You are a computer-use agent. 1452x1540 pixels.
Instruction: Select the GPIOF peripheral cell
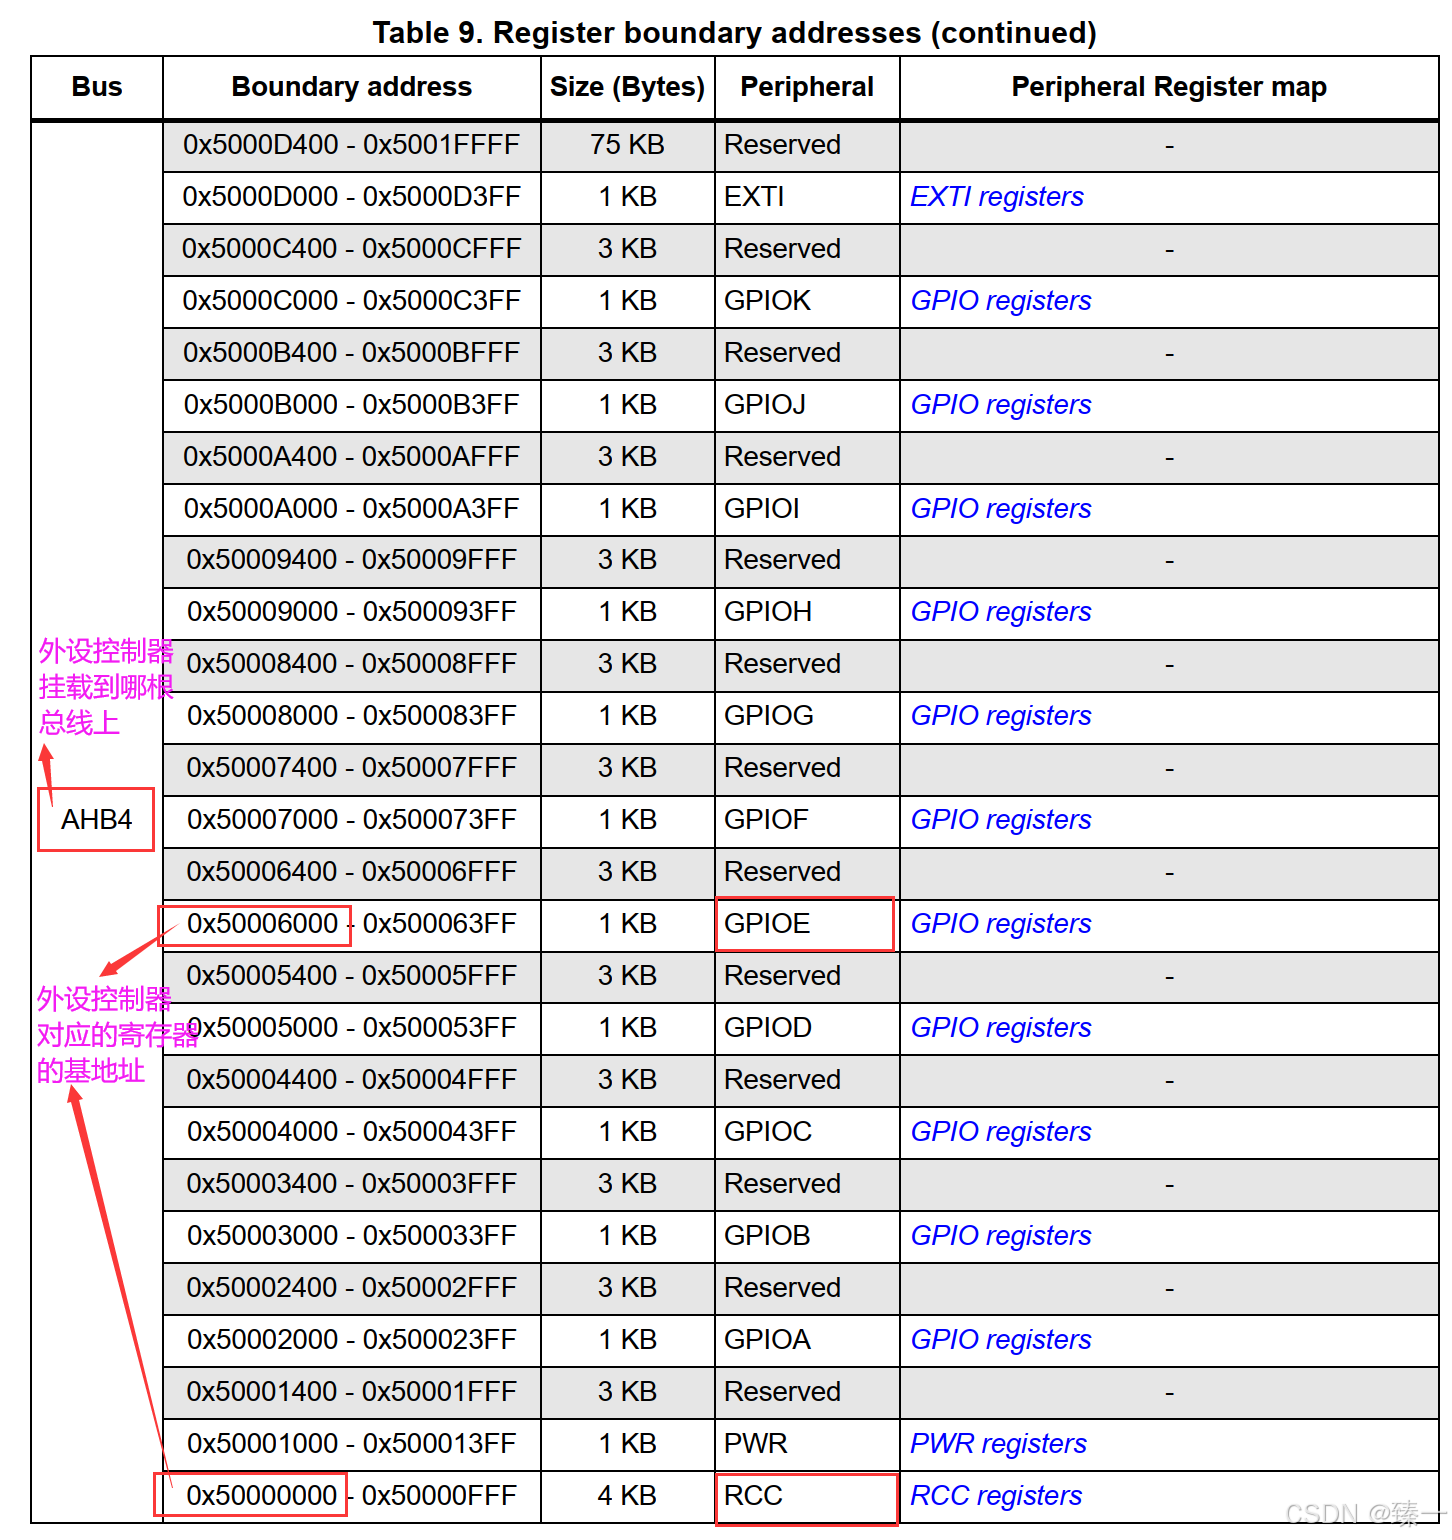(x=807, y=820)
